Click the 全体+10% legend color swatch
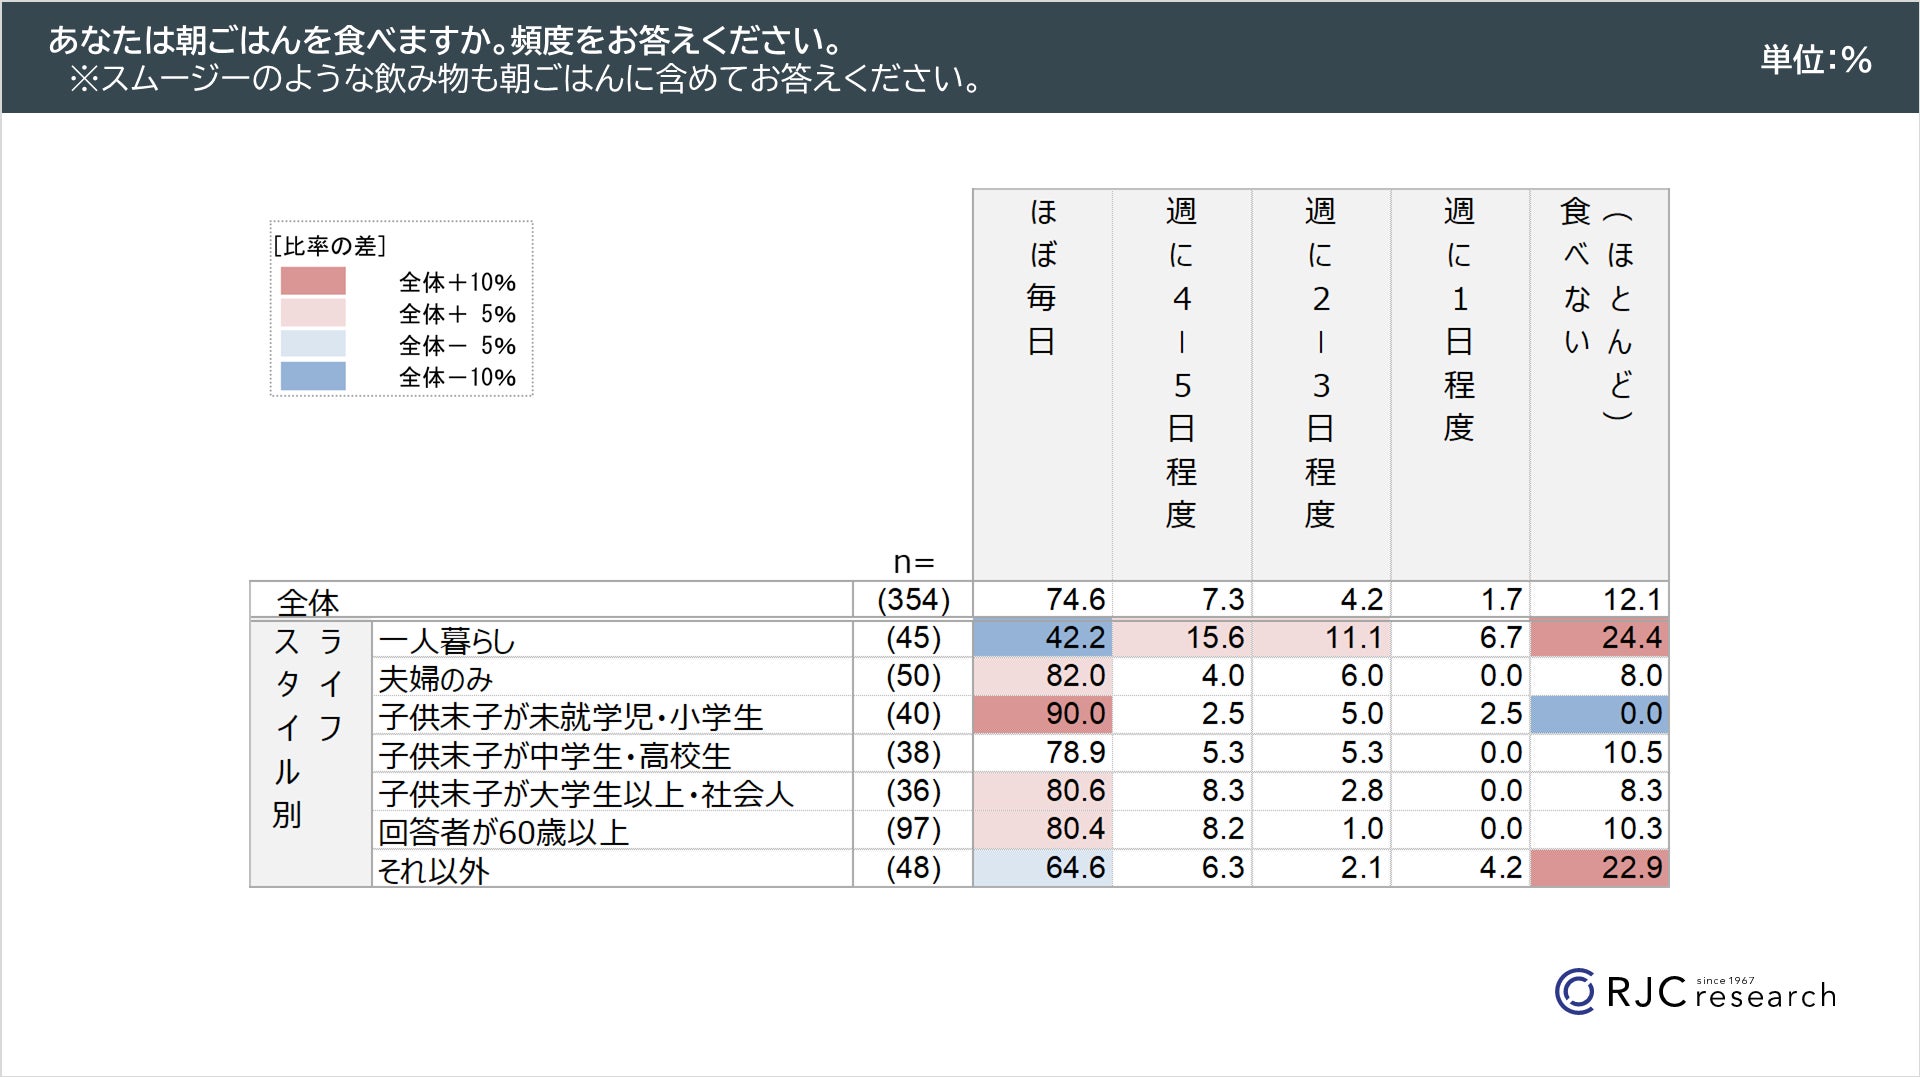The width and height of the screenshot is (1920, 1077). tap(313, 281)
